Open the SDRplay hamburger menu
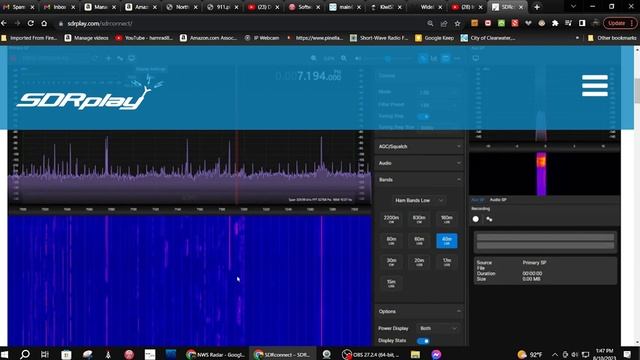The height and width of the screenshot is (360, 640). point(595,86)
